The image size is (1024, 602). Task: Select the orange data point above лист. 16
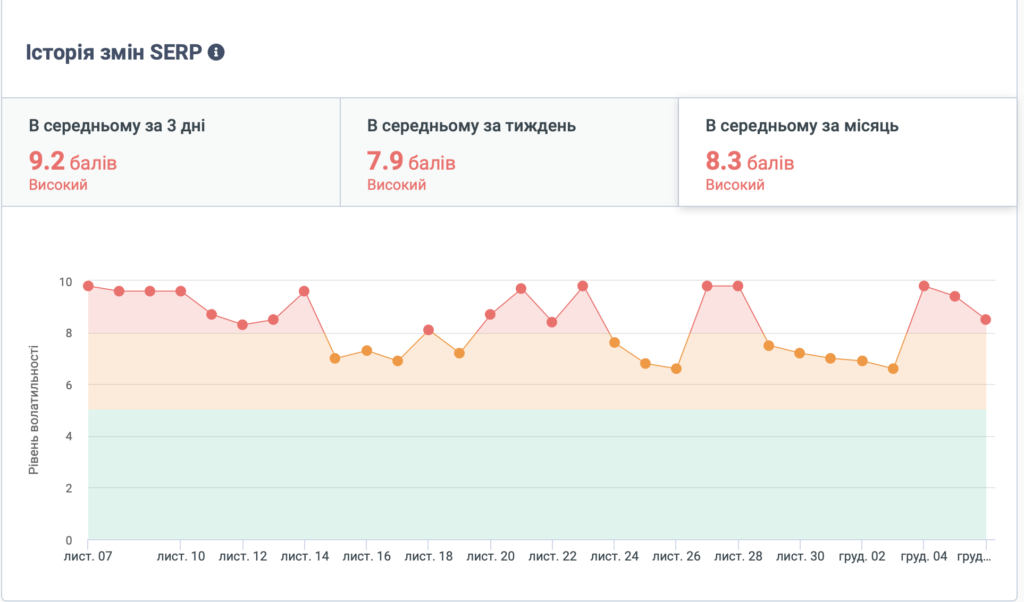(x=366, y=350)
